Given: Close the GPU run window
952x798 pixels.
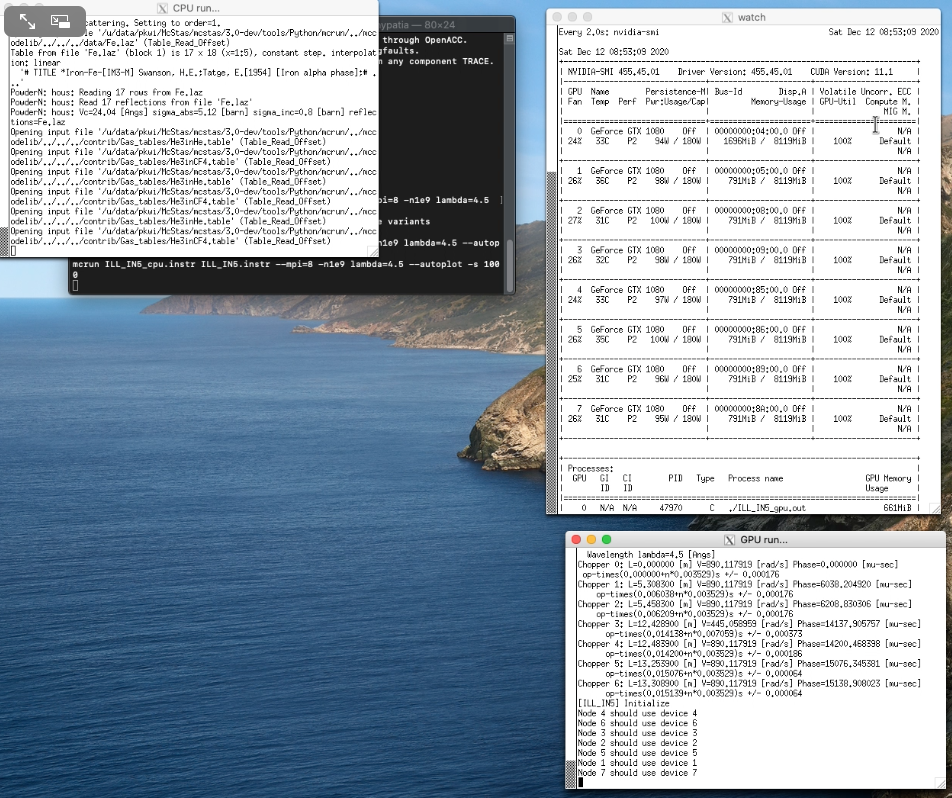Looking at the screenshot, I should [575, 540].
